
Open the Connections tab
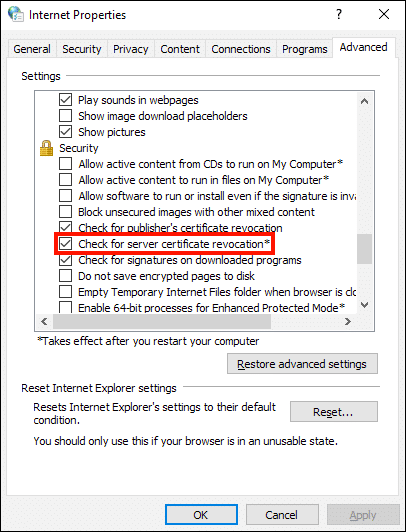coord(241,49)
